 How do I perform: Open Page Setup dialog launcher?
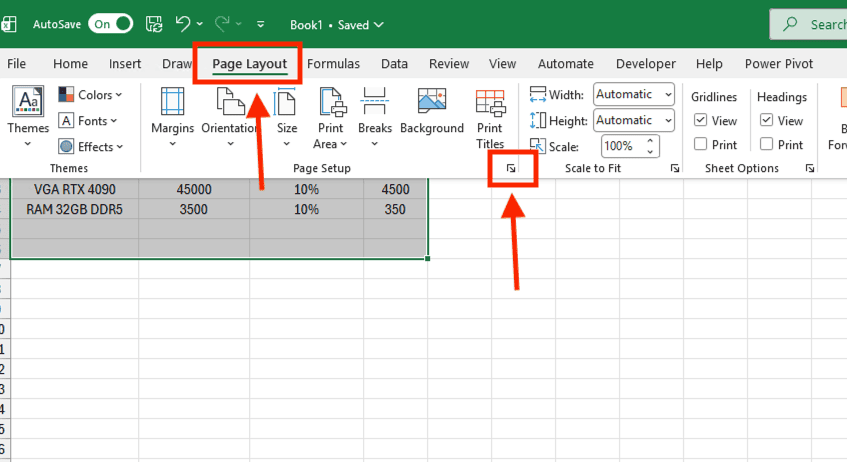(x=511, y=169)
